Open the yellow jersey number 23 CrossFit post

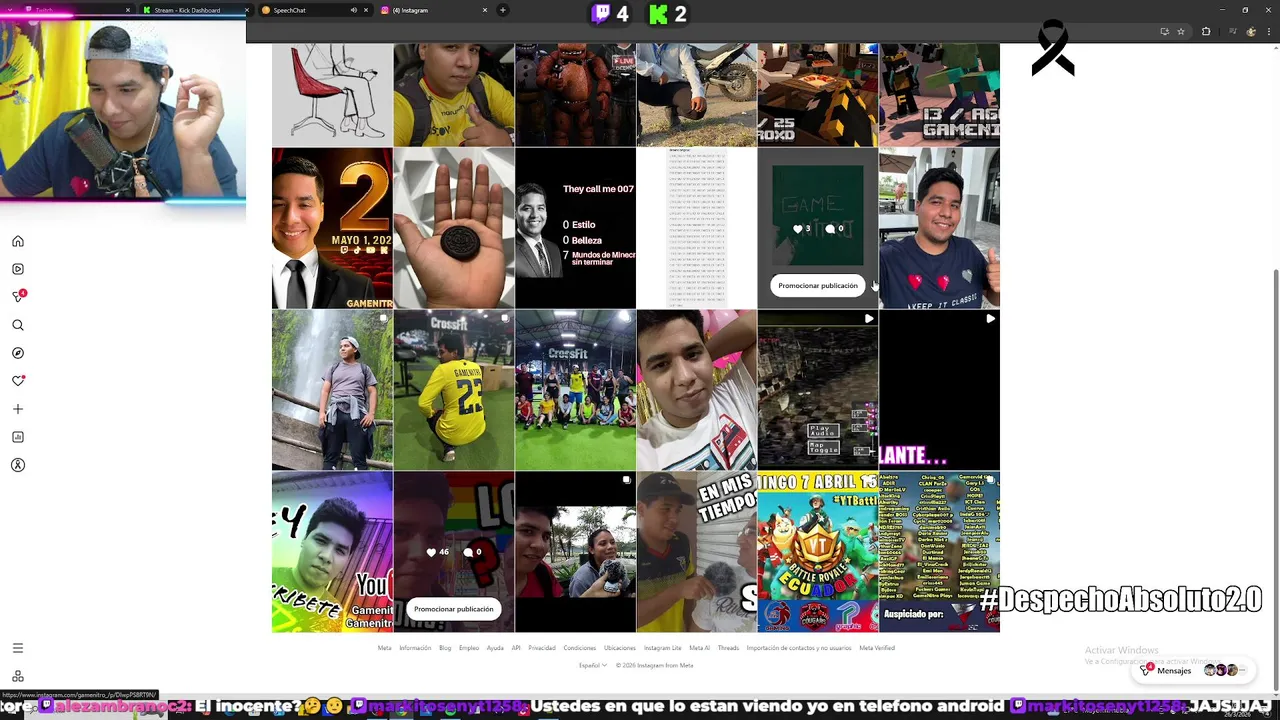pos(454,390)
